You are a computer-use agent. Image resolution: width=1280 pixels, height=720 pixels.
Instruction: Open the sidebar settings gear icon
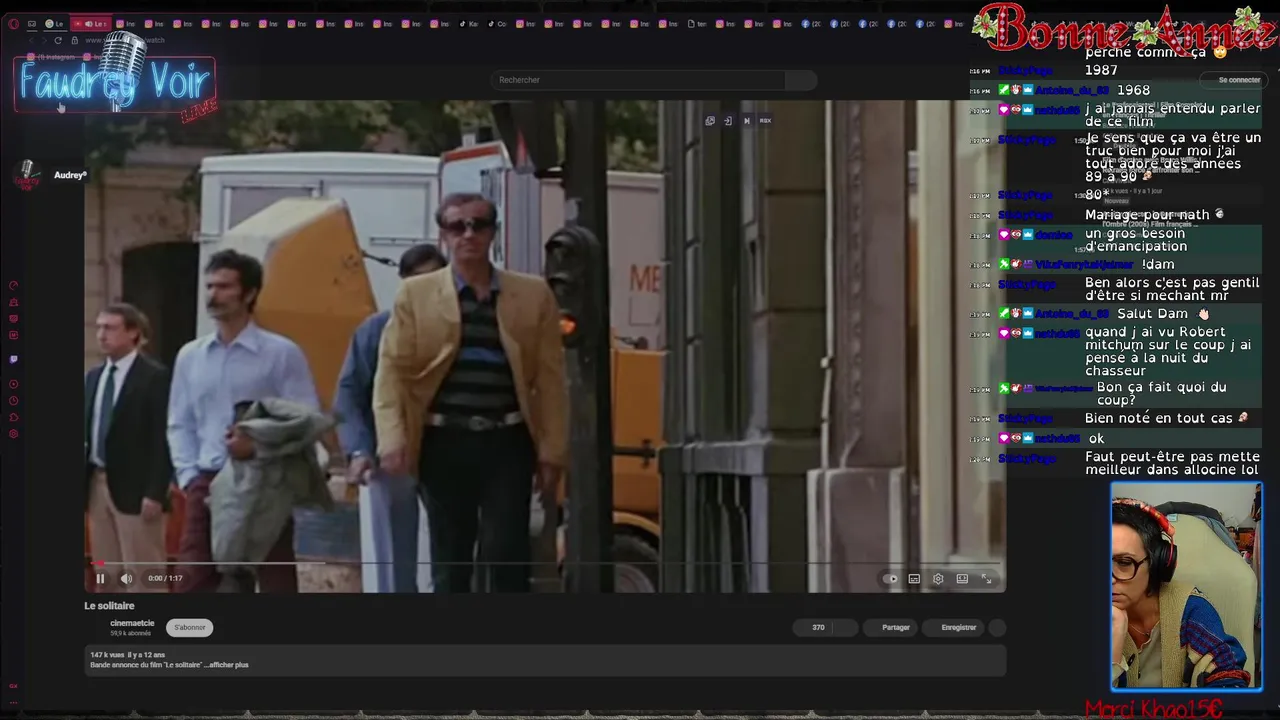(x=13, y=434)
